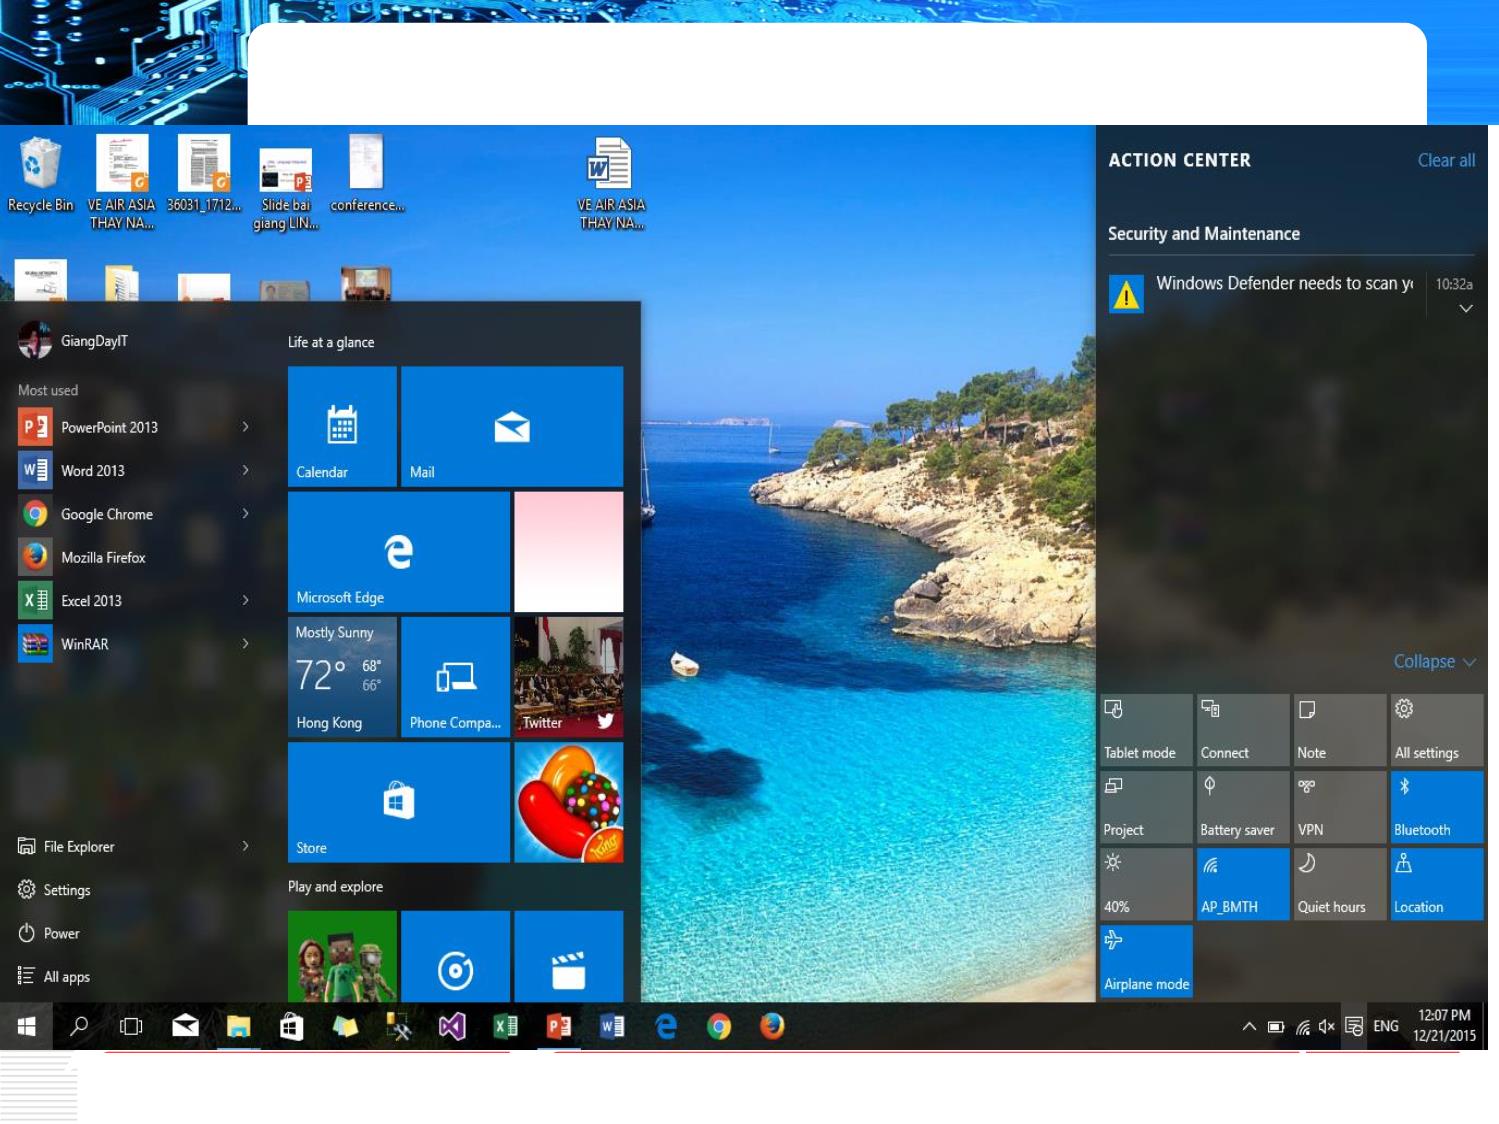
Task: Open the Calendar tile
Action: tap(342, 427)
